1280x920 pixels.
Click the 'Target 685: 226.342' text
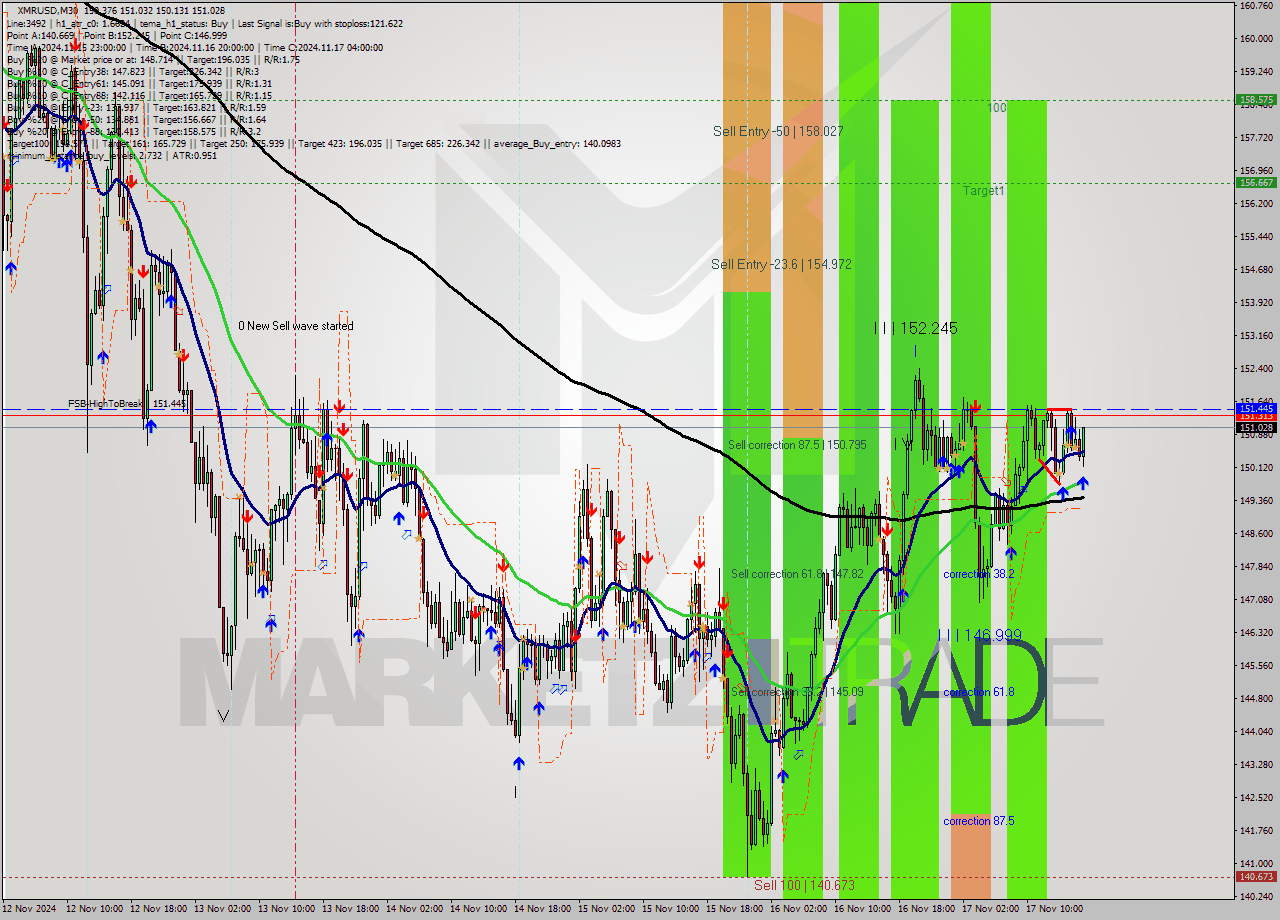439,143
